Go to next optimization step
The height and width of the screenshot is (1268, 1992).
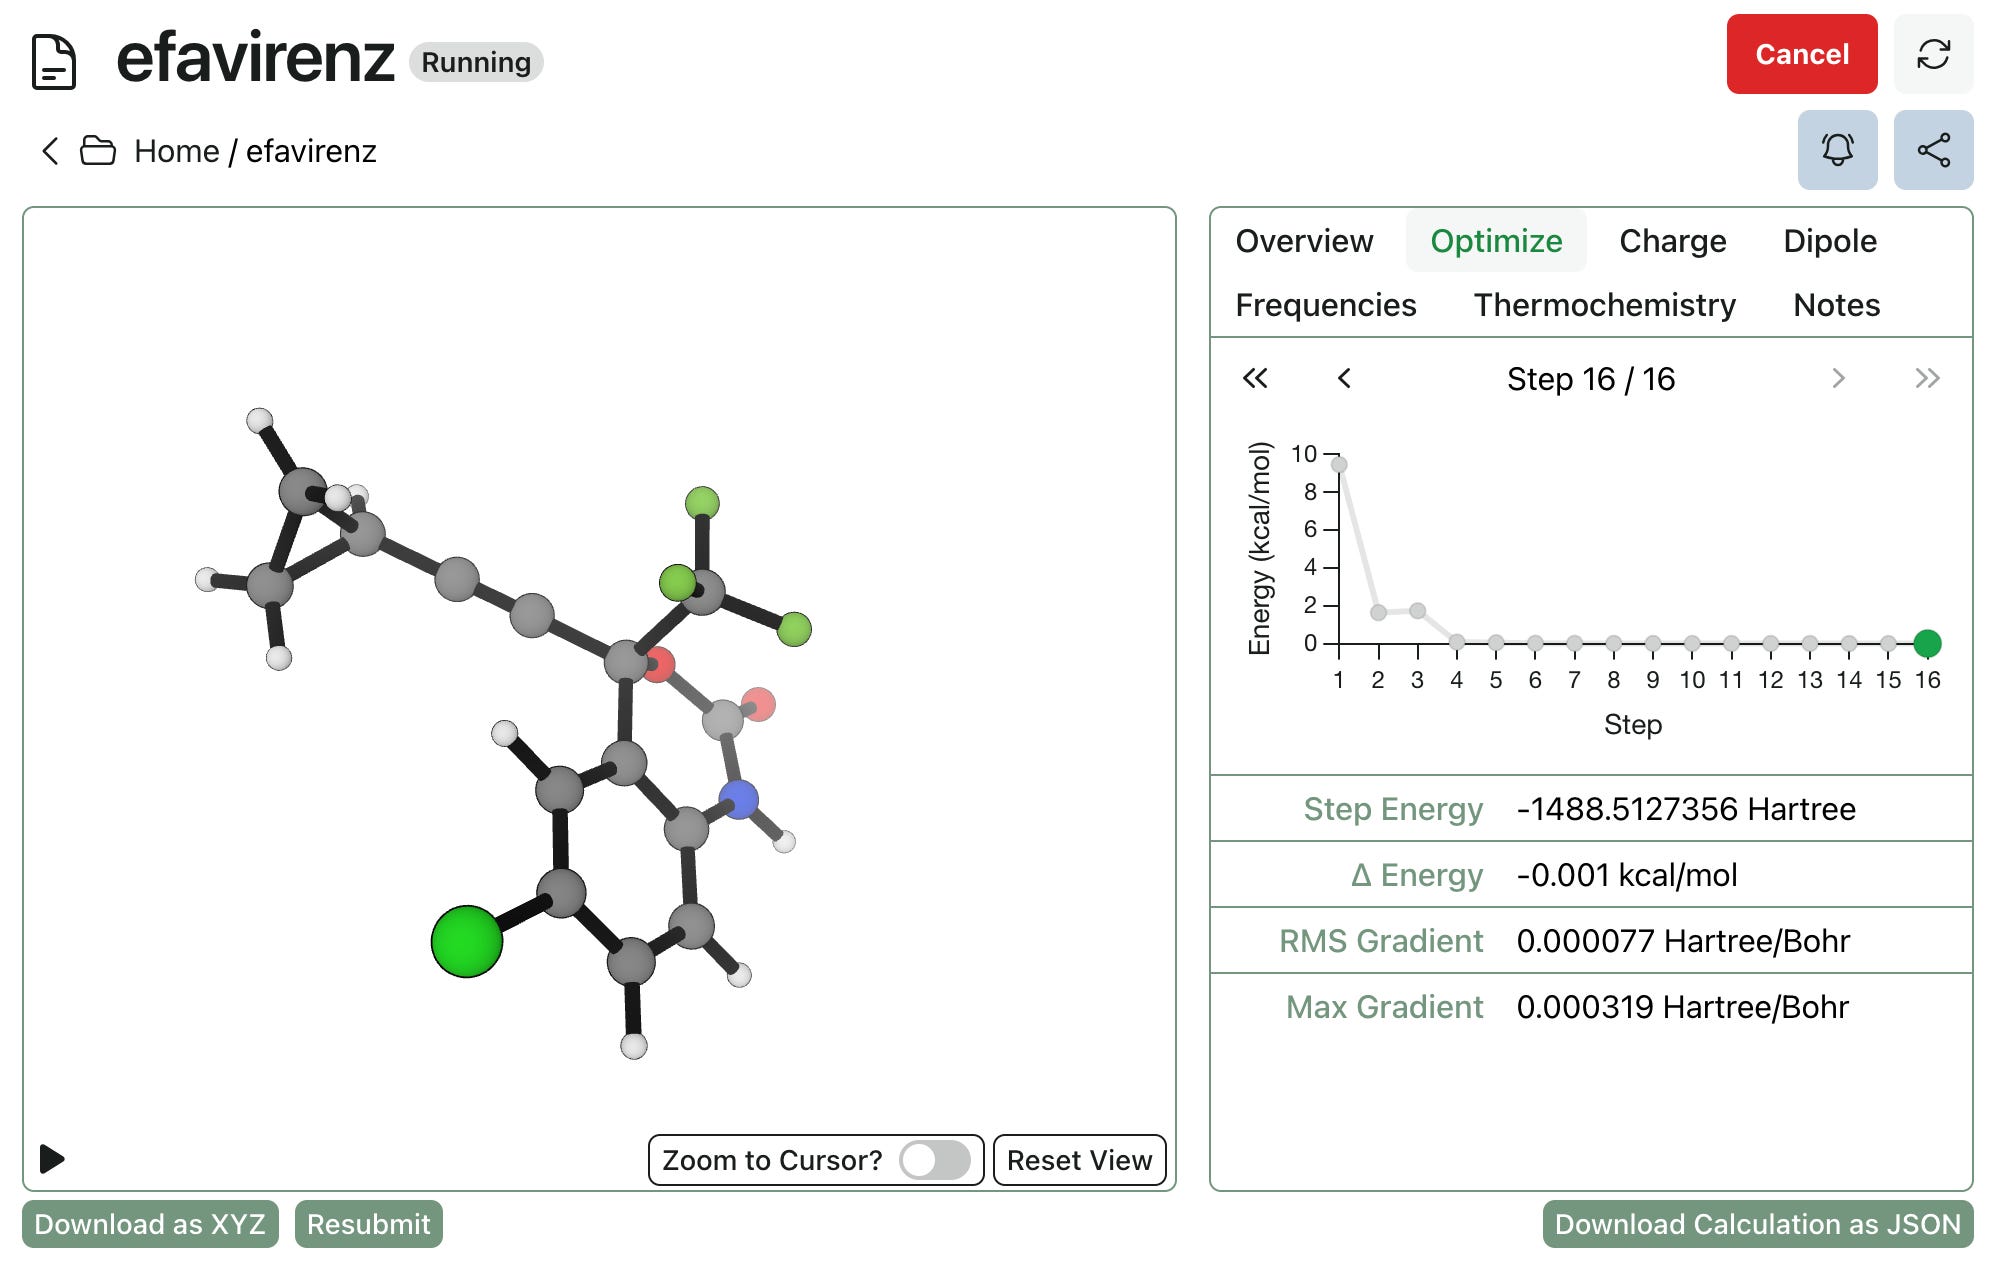(1837, 378)
